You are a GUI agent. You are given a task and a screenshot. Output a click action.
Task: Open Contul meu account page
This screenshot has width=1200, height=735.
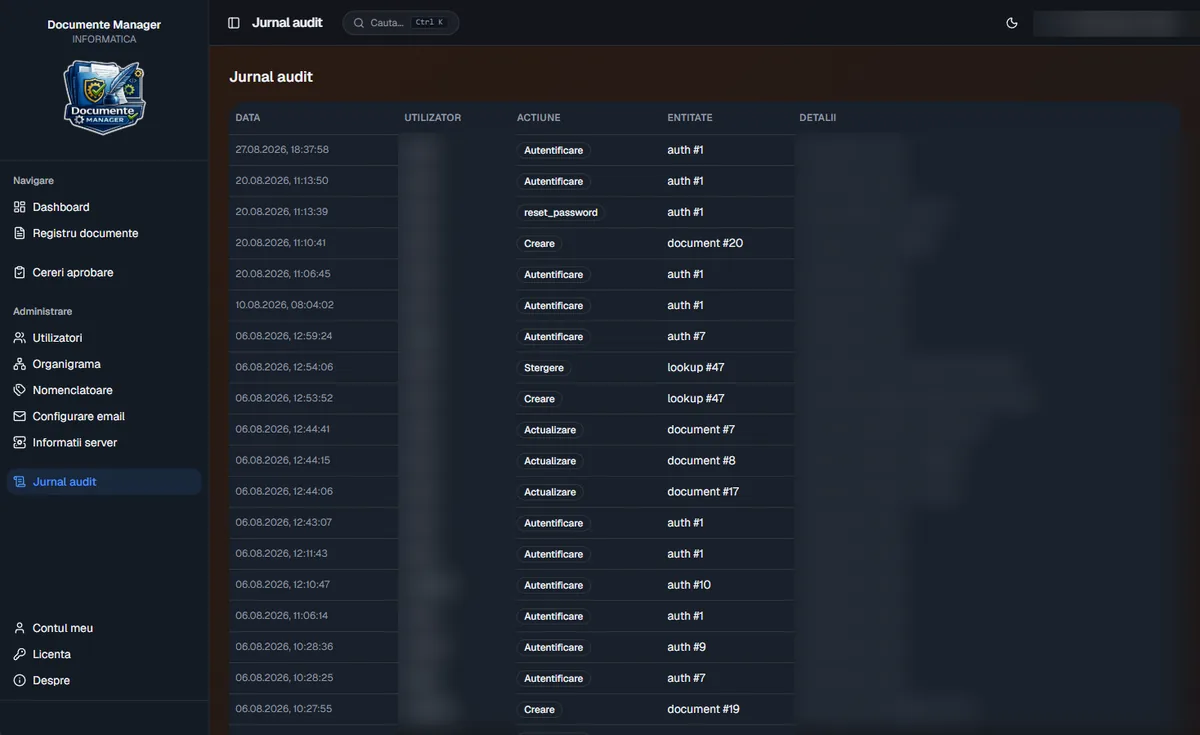pos(104,628)
